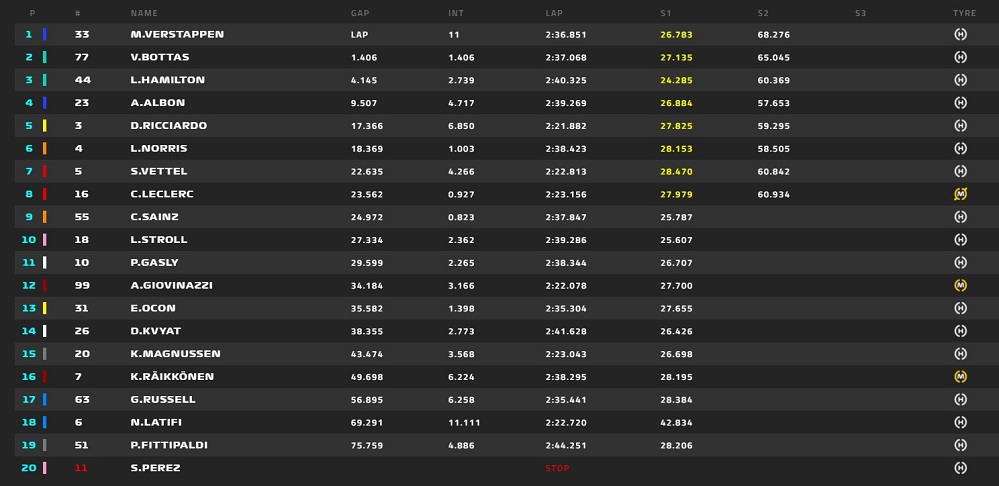Click Giovinazzi's yellow medium tyre icon

(961, 285)
